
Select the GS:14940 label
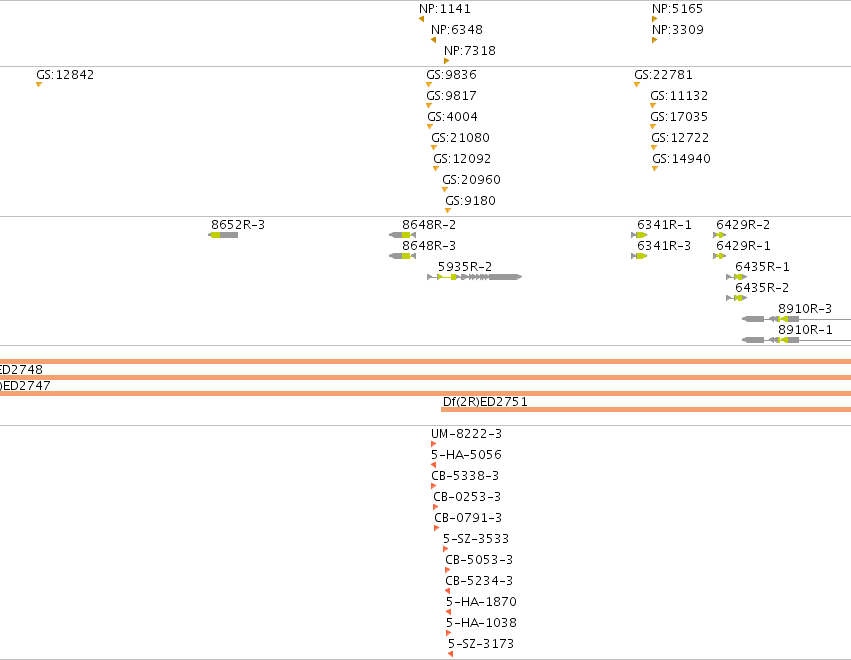pos(681,158)
